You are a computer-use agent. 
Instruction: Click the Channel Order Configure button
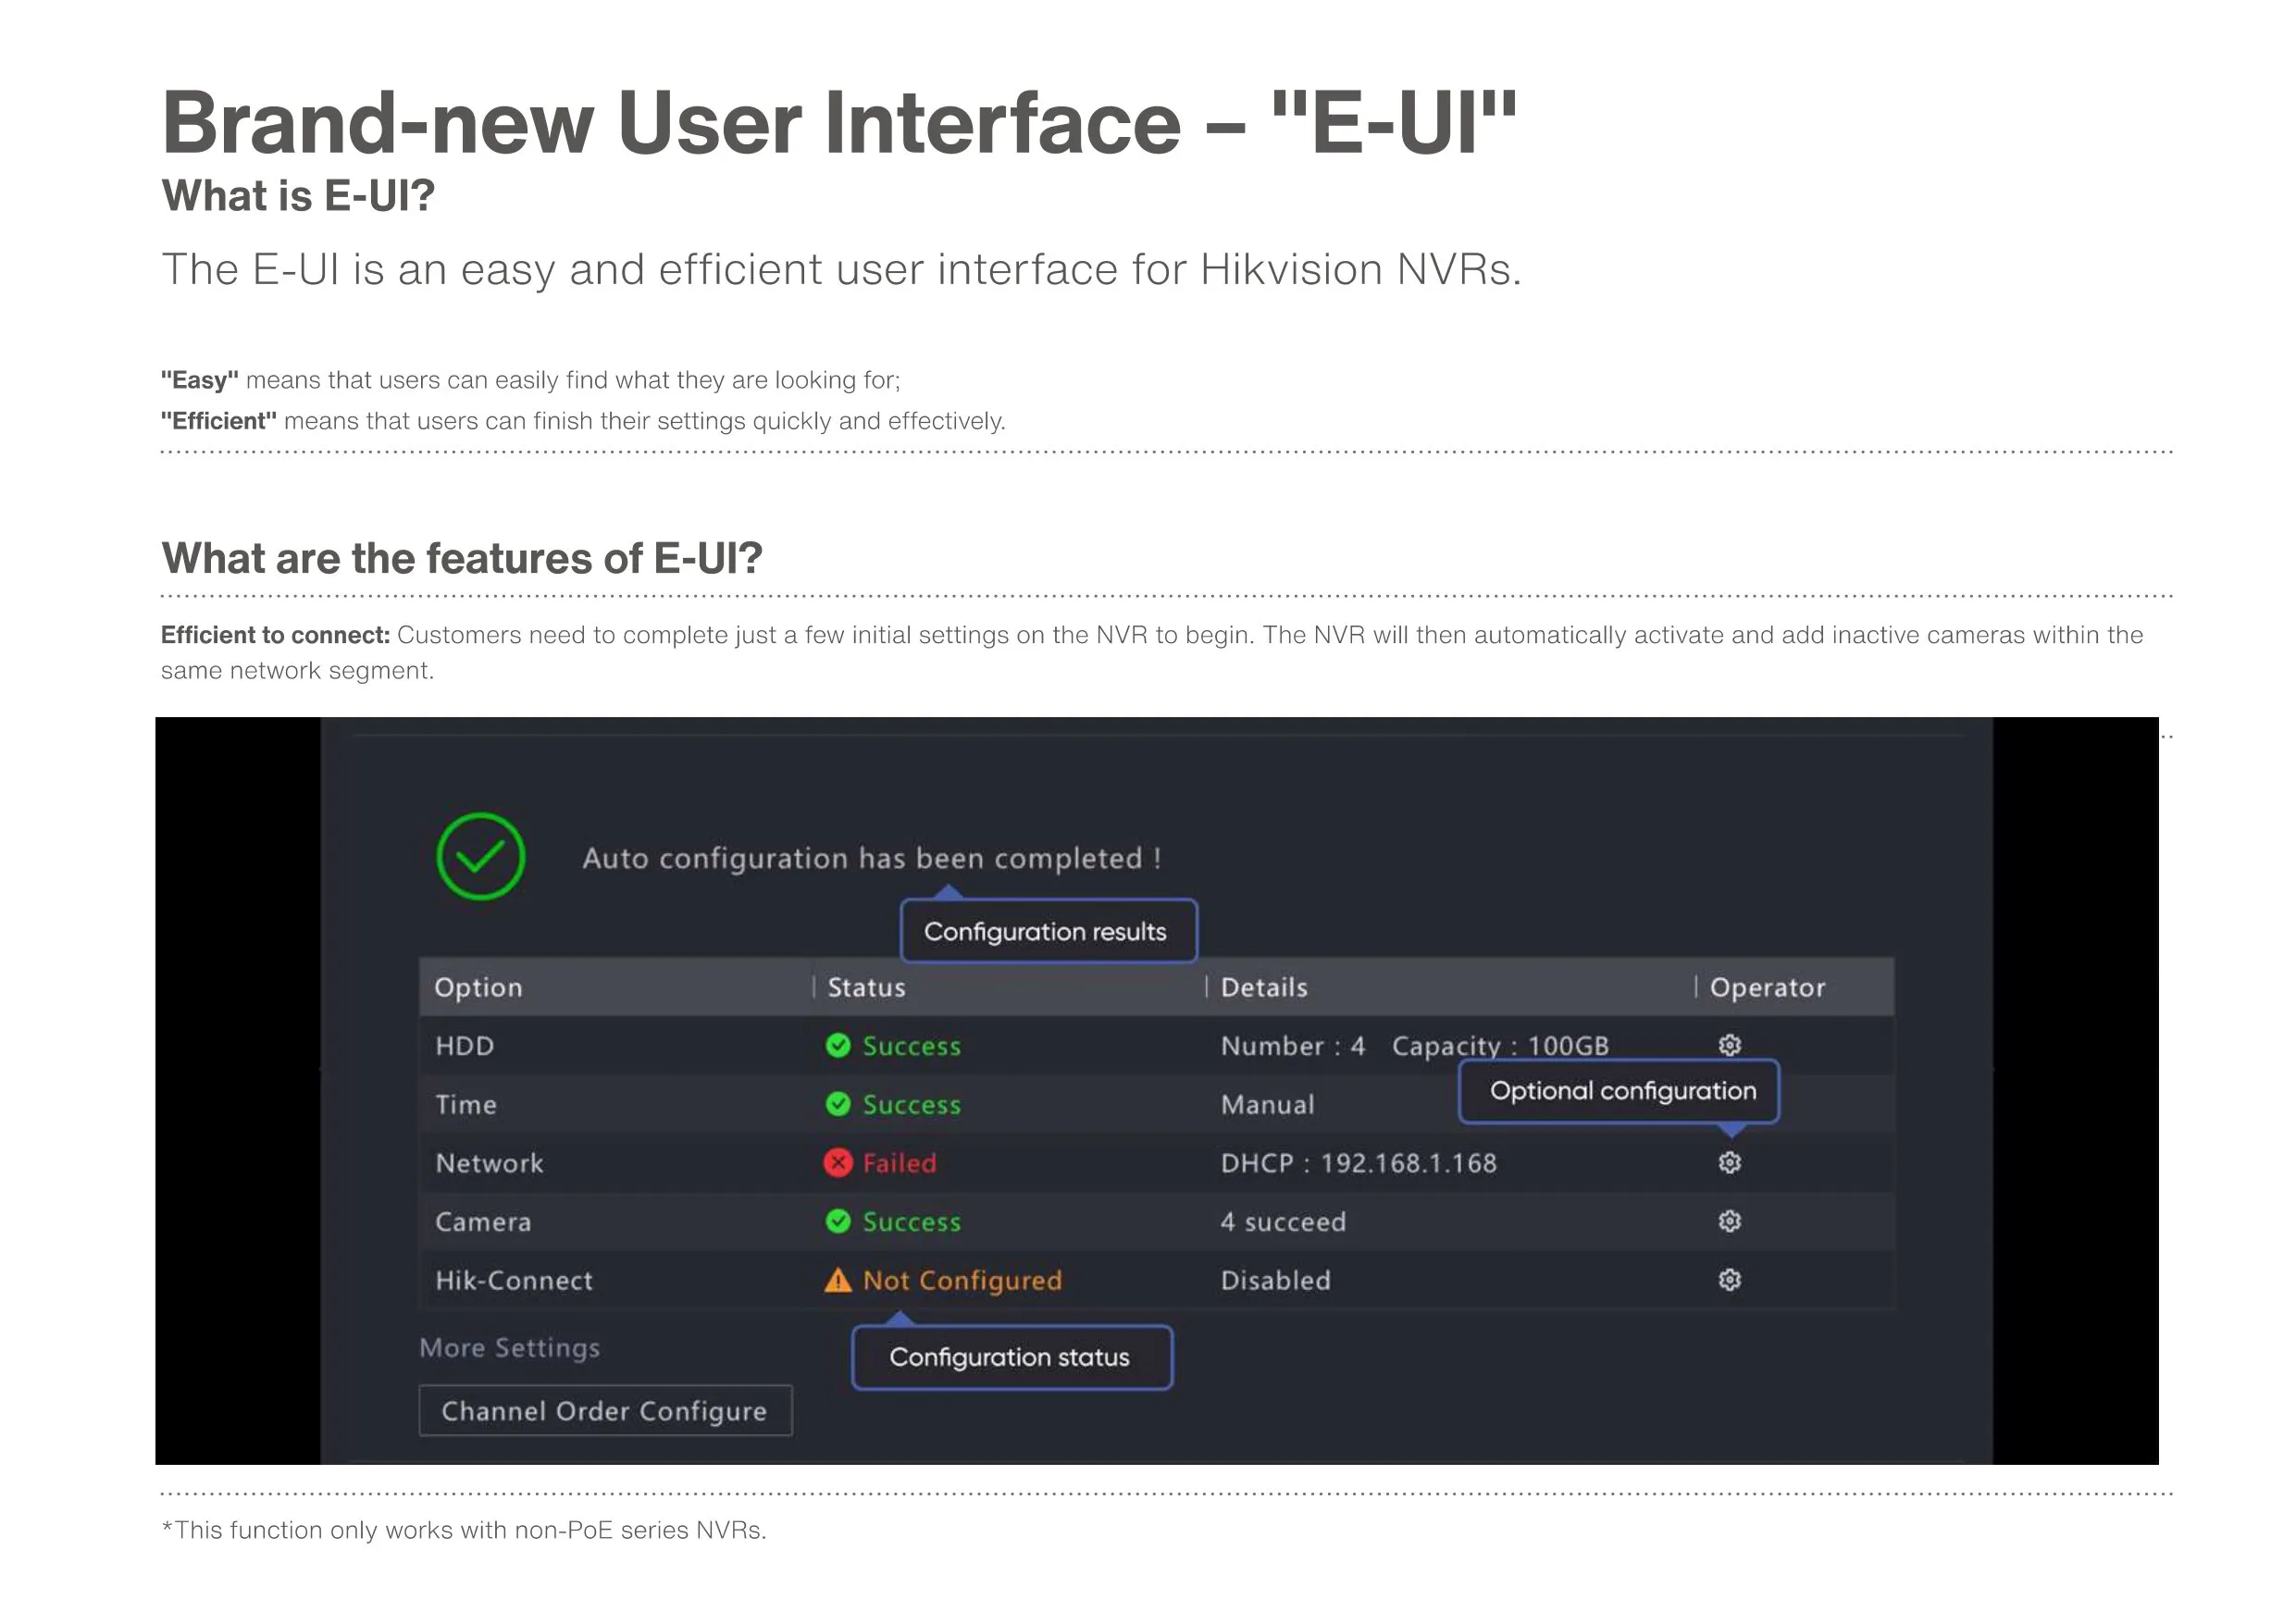605,1410
